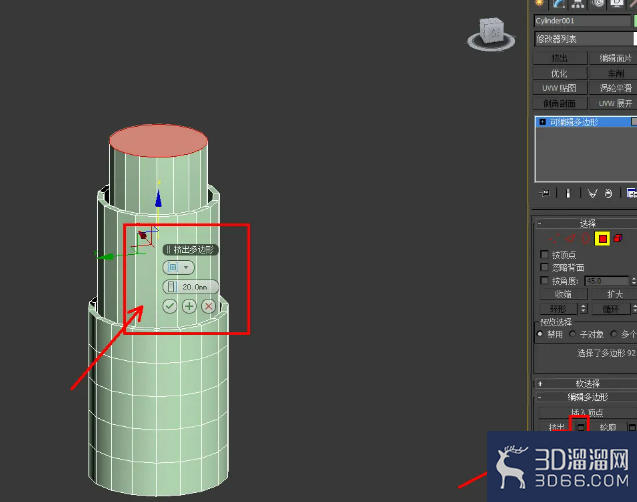The height and width of the screenshot is (502, 637).
Task: Click the object color swatch beside Cylinder001
Action: tap(635, 21)
